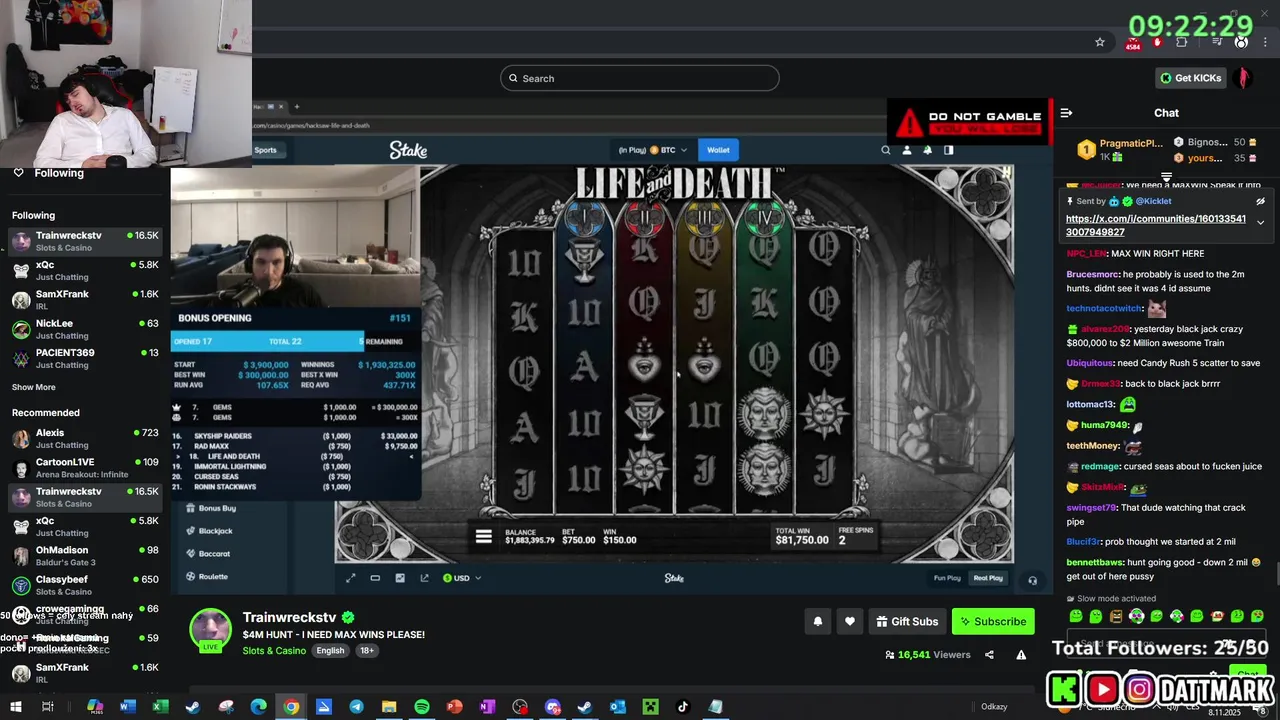Open TikTok from the taskbar
The width and height of the screenshot is (1280, 720).
point(683,707)
